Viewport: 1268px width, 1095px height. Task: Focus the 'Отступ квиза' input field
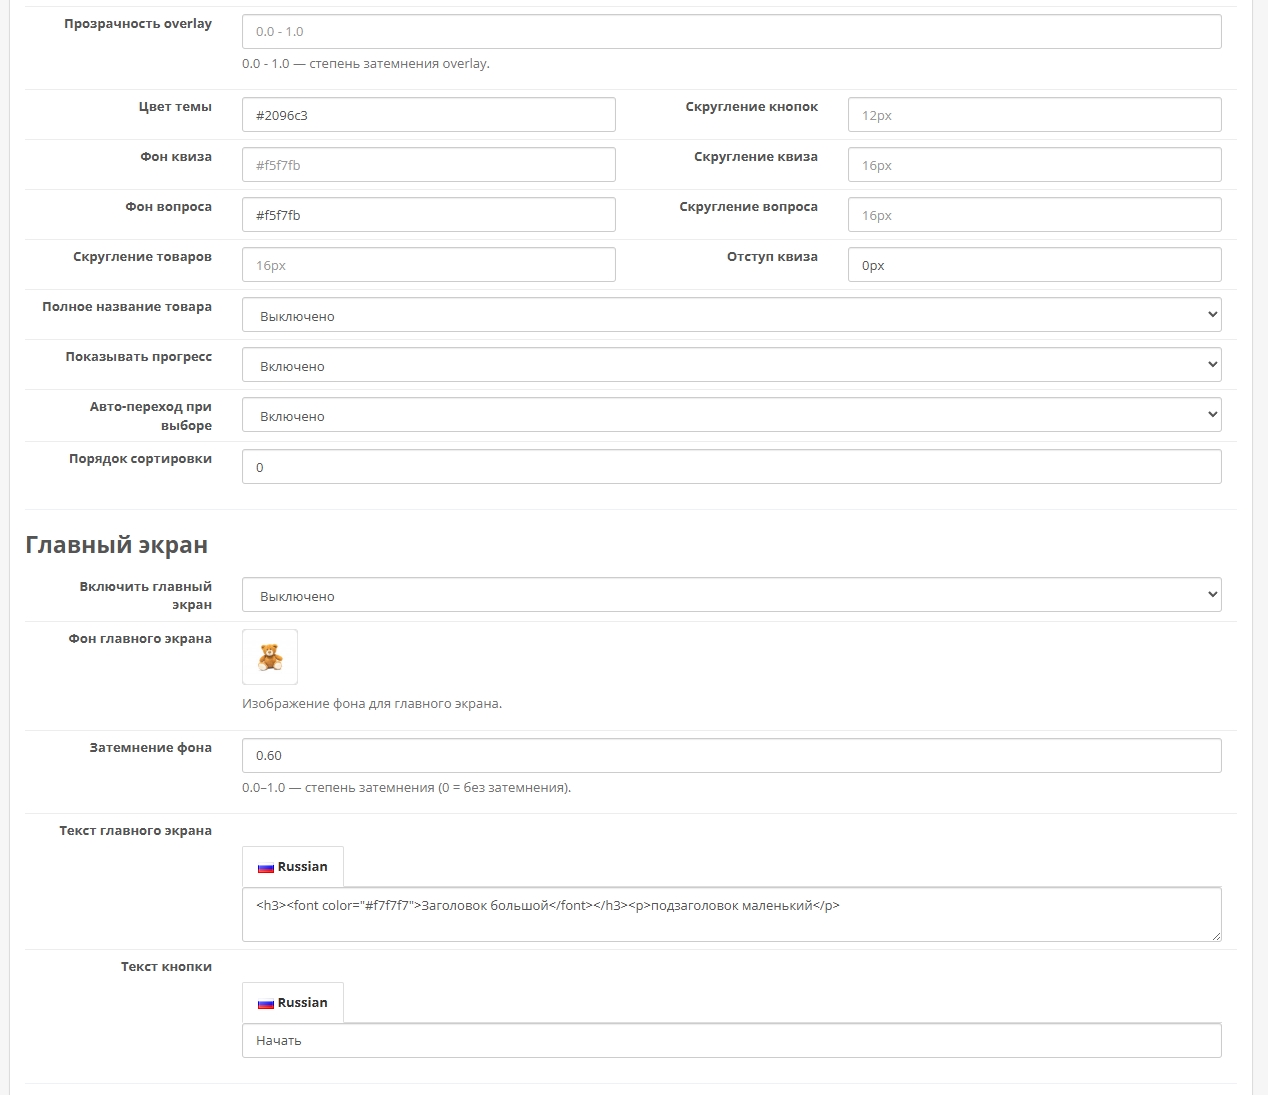(x=1034, y=265)
